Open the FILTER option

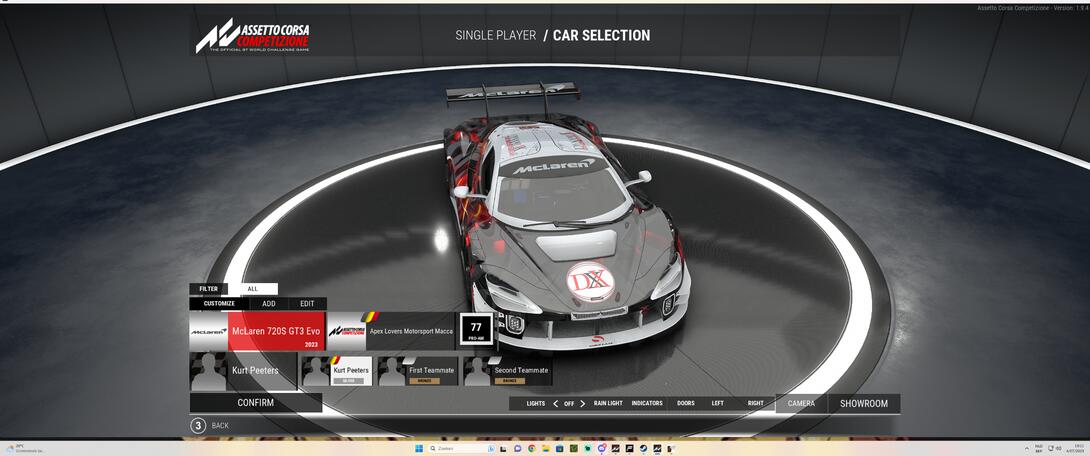pos(209,288)
